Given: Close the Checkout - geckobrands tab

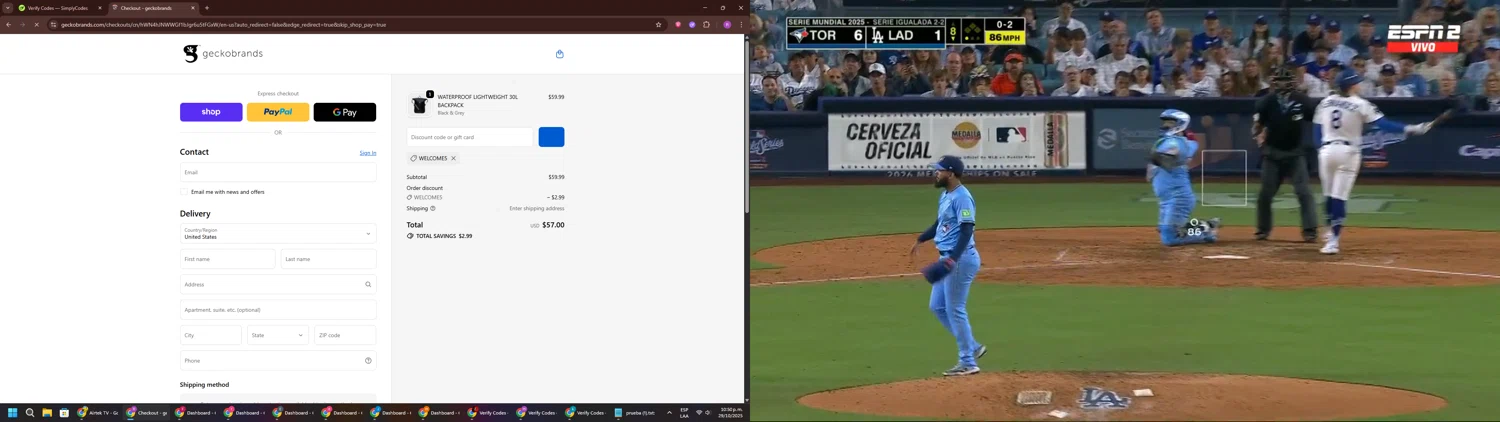Looking at the screenshot, I should (193, 8).
